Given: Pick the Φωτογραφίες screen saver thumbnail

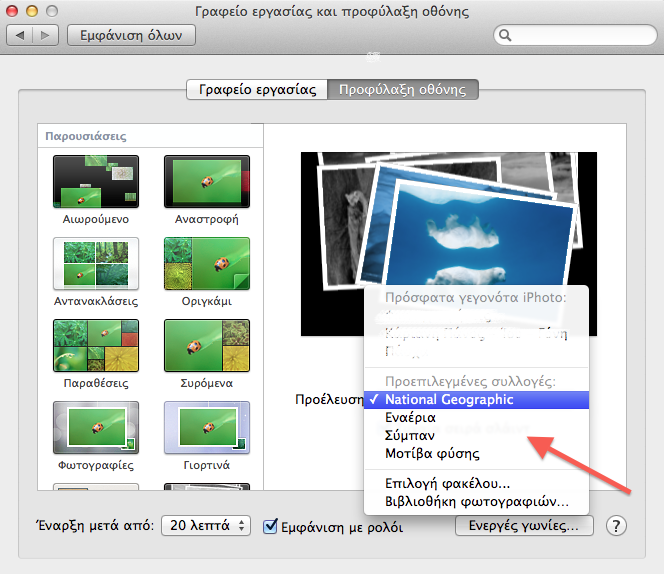Looking at the screenshot, I should tap(96, 427).
